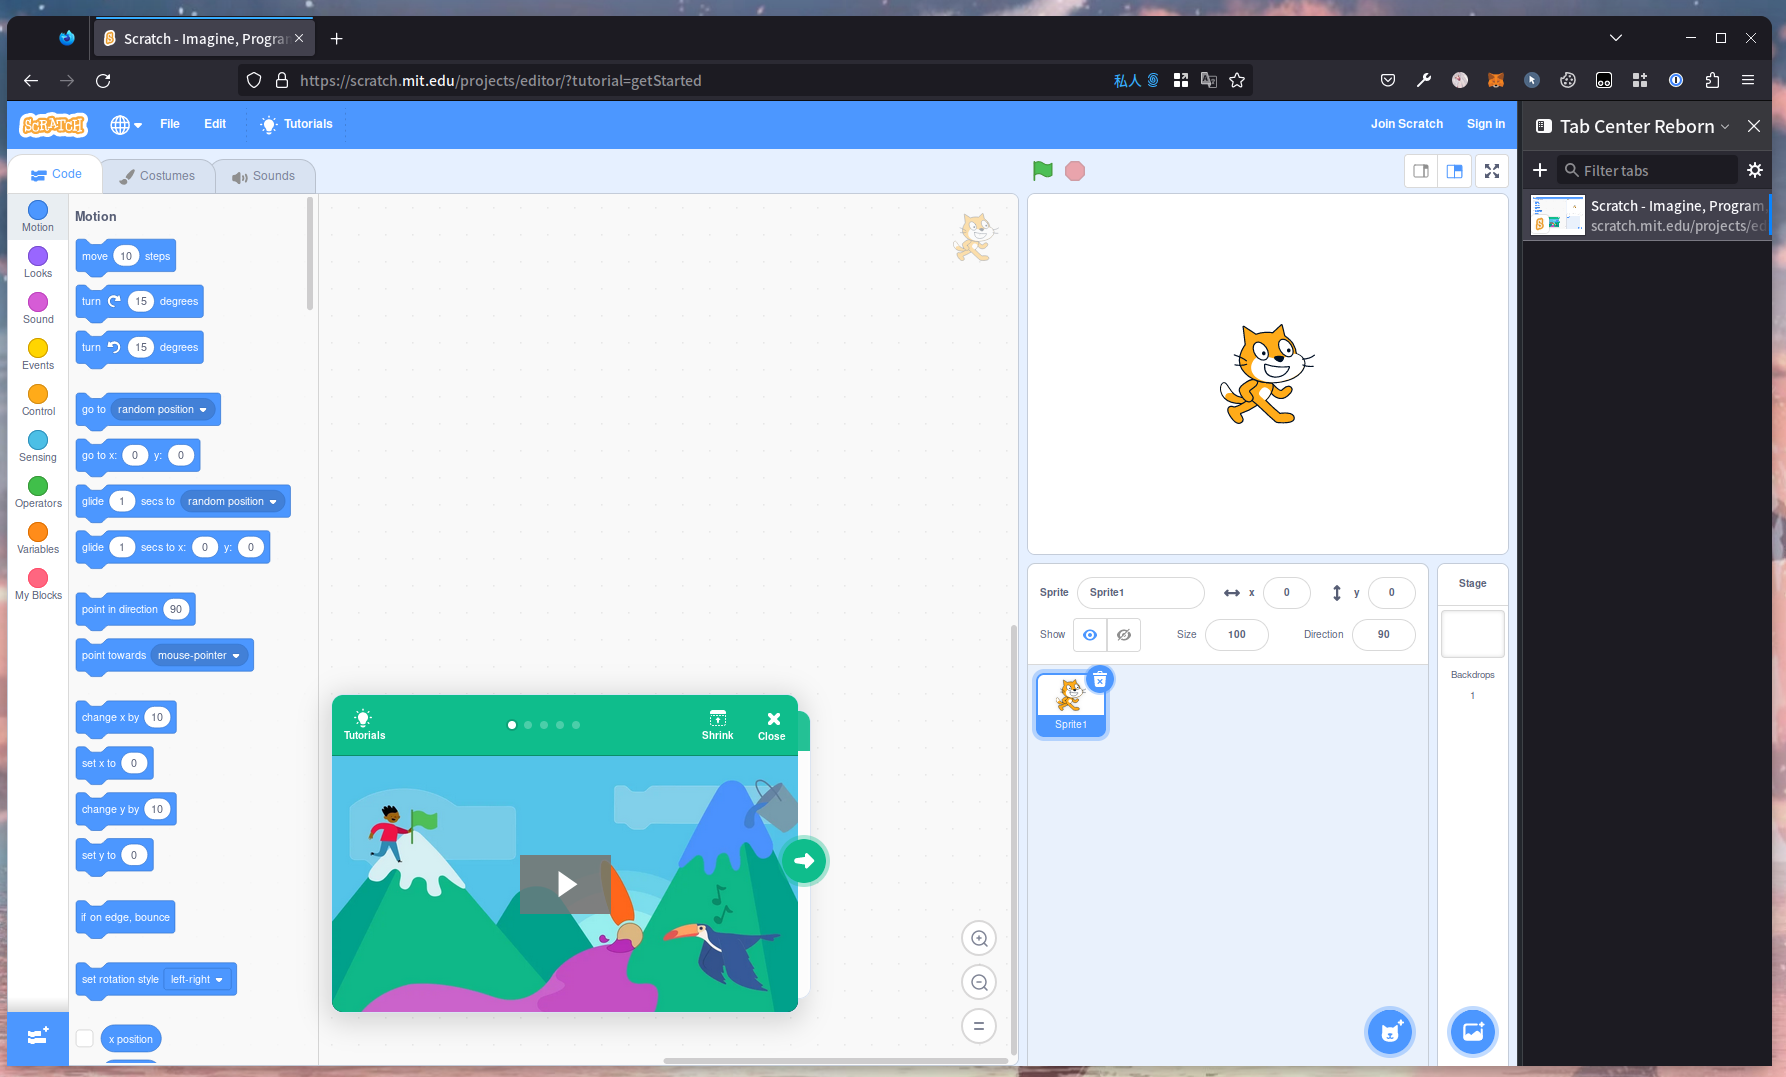Viewport: 1786px width, 1077px height.
Task: Switch to the Costumes tab
Action: pyautogui.click(x=158, y=176)
